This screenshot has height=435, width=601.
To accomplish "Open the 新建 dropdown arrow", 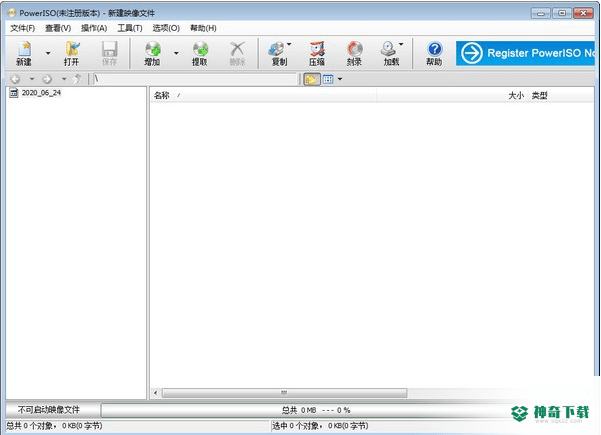I will [48, 53].
